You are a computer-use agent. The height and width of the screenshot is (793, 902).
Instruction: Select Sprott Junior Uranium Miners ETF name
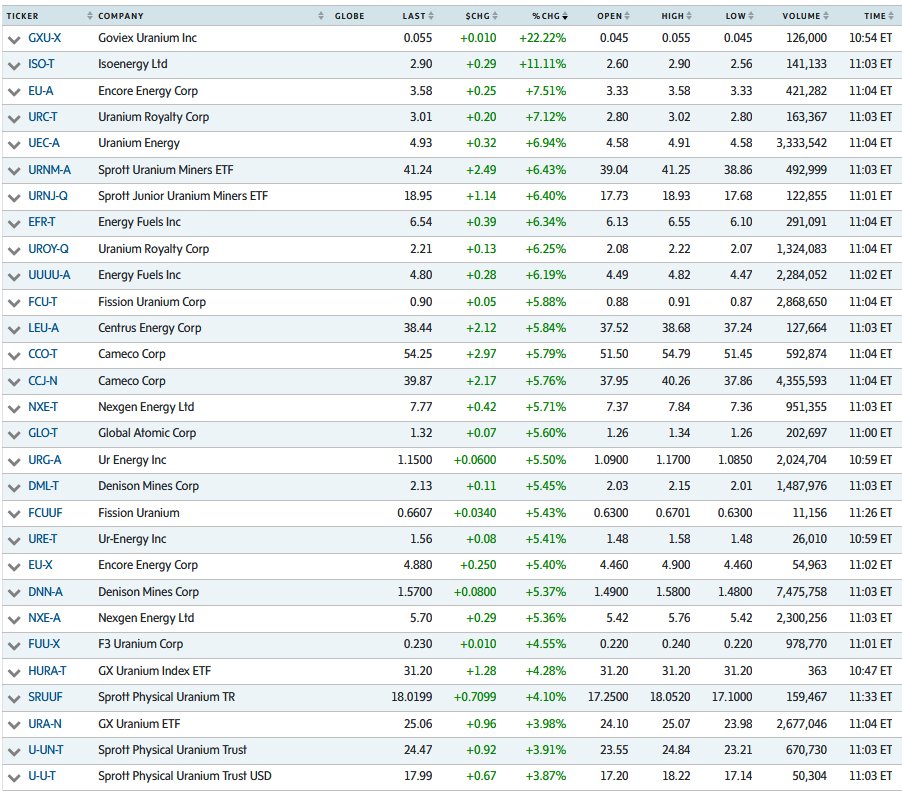tap(183, 196)
